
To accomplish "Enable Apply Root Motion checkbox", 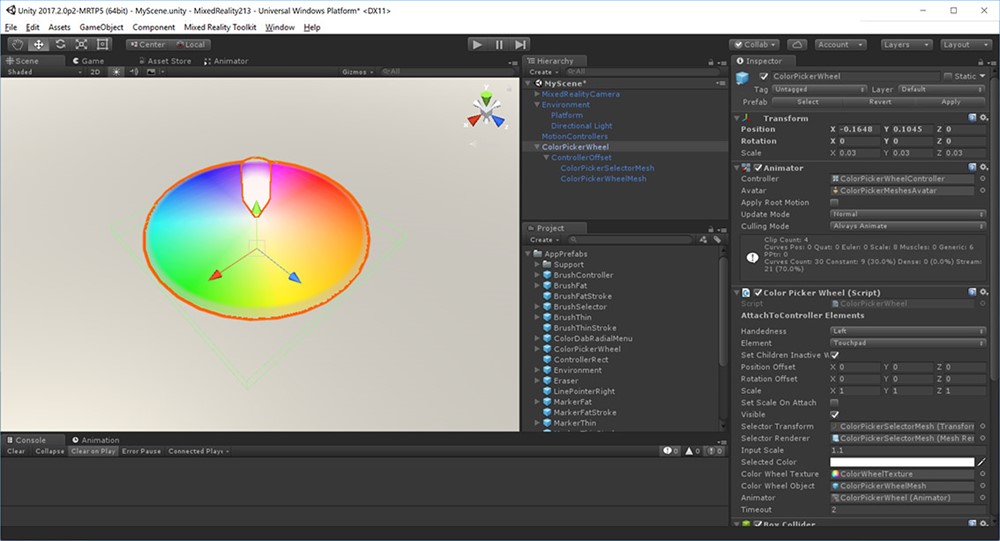I will click(834, 202).
